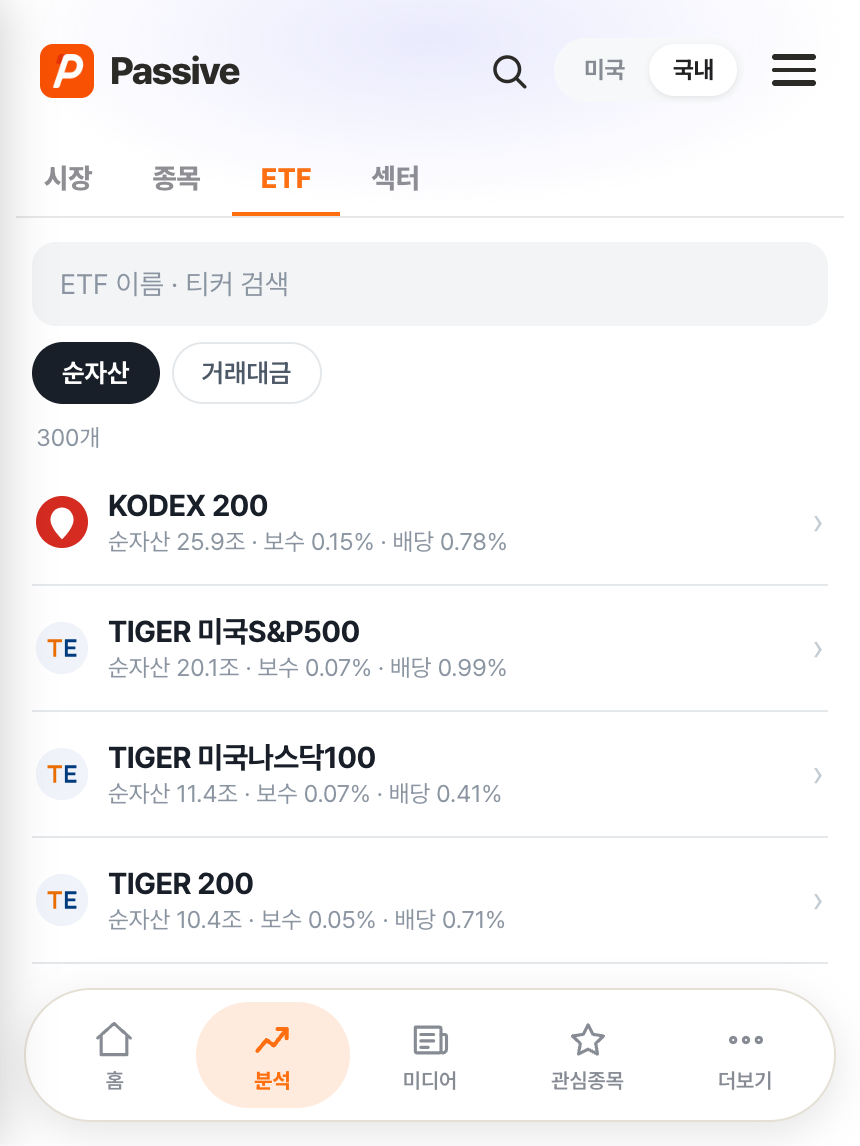Viewport: 860px width, 1146px height.
Task: Select the 분석 chart icon
Action: point(273,1039)
